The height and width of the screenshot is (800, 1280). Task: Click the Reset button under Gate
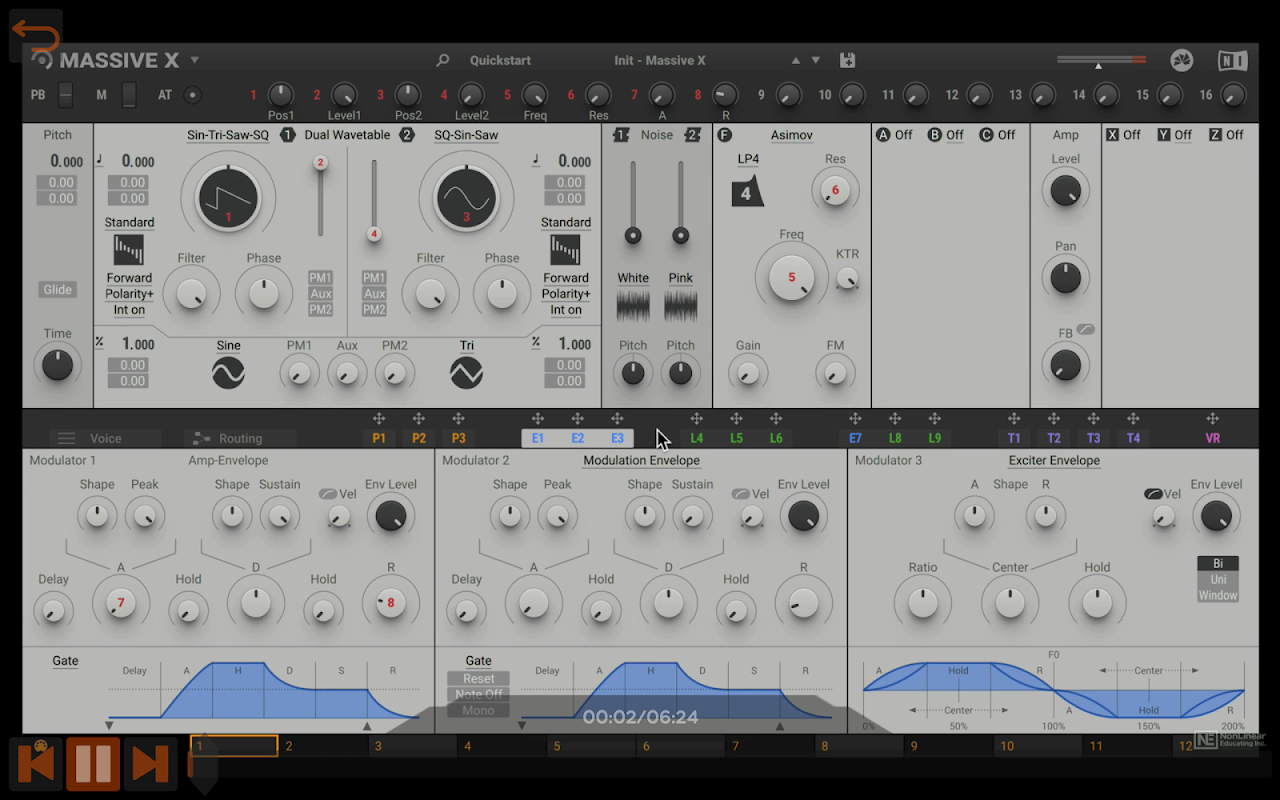(478, 678)
